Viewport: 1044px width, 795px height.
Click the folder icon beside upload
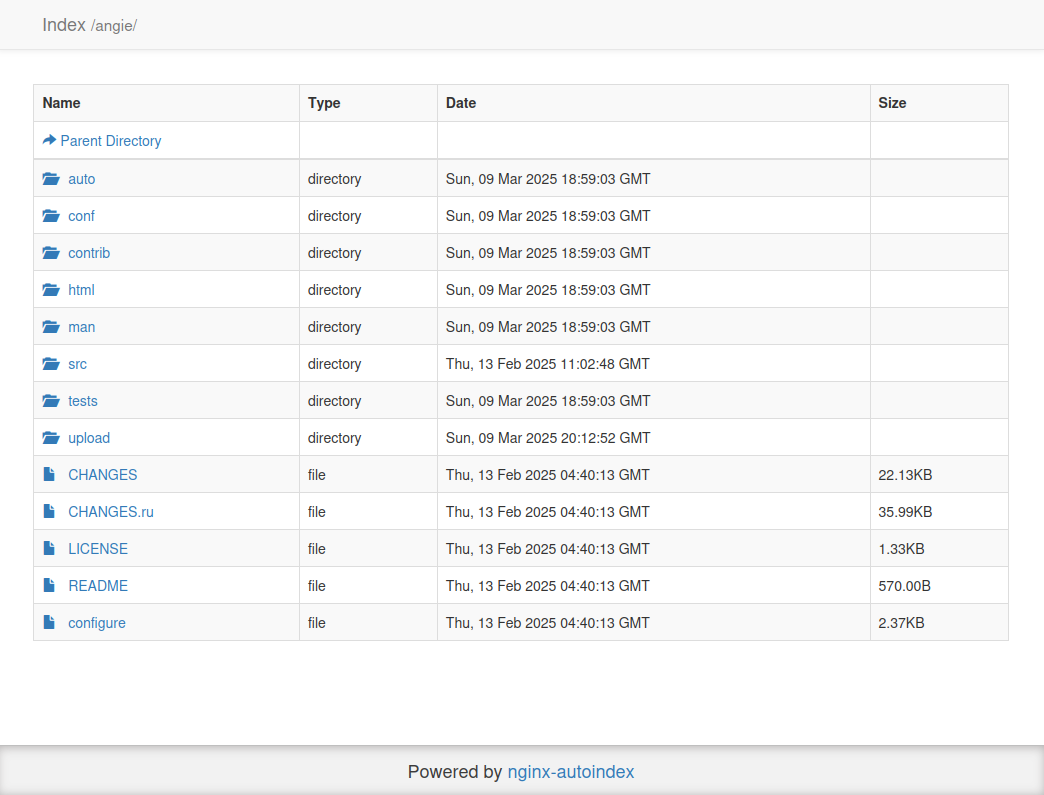[x=51, y=438]
